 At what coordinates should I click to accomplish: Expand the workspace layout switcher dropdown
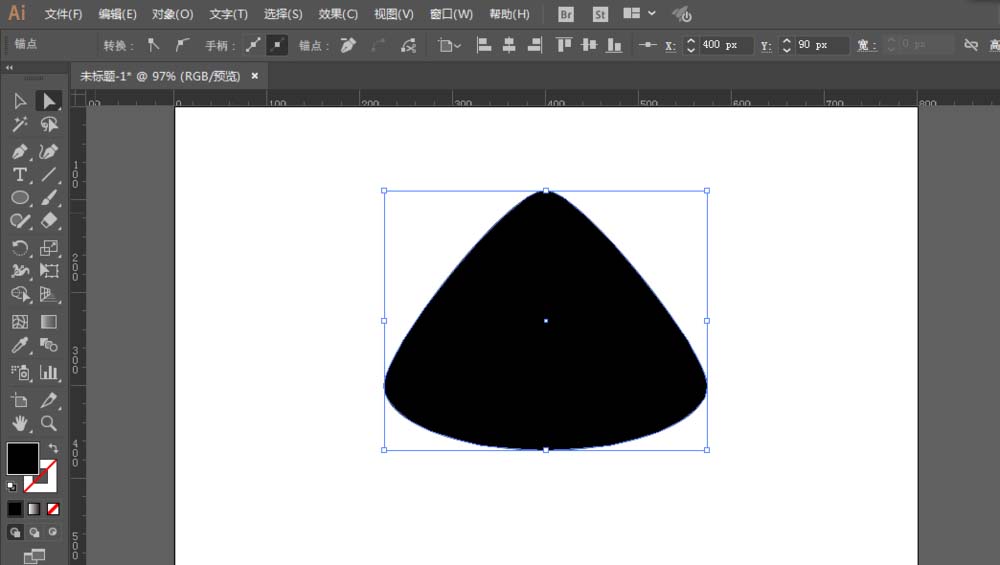652,14
